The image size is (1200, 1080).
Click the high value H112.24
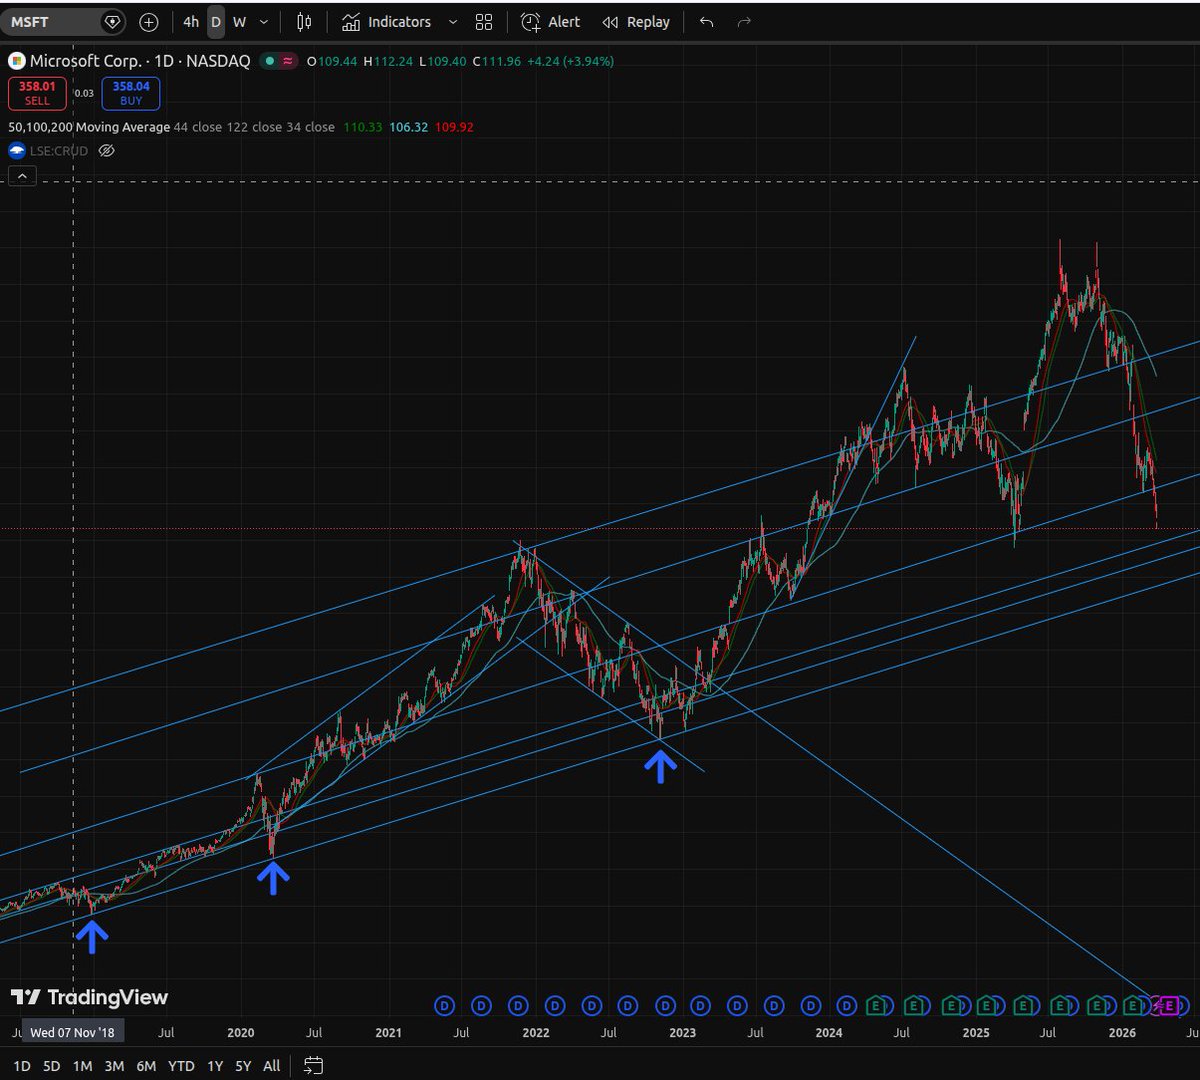click(x=388, y=61)
